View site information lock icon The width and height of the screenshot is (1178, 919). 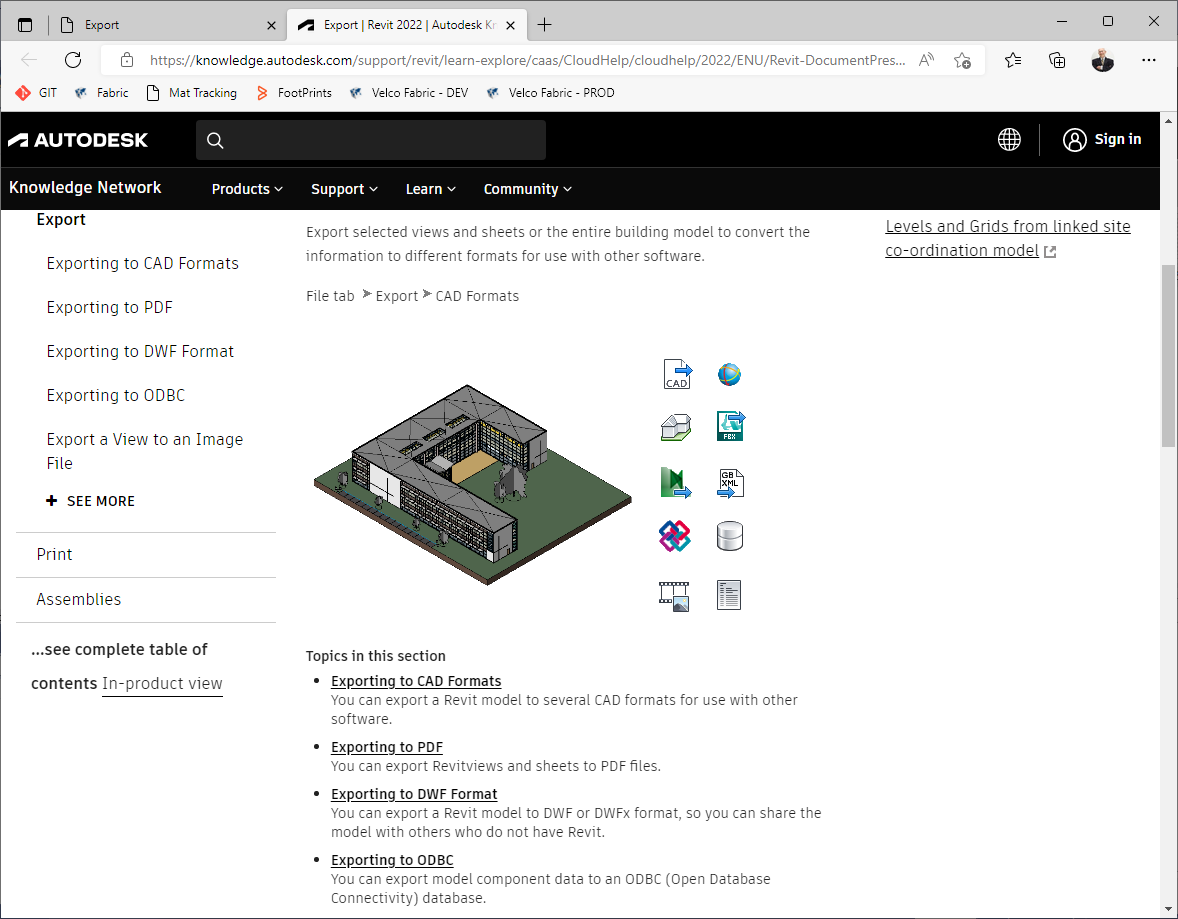(x=127, y=60)
